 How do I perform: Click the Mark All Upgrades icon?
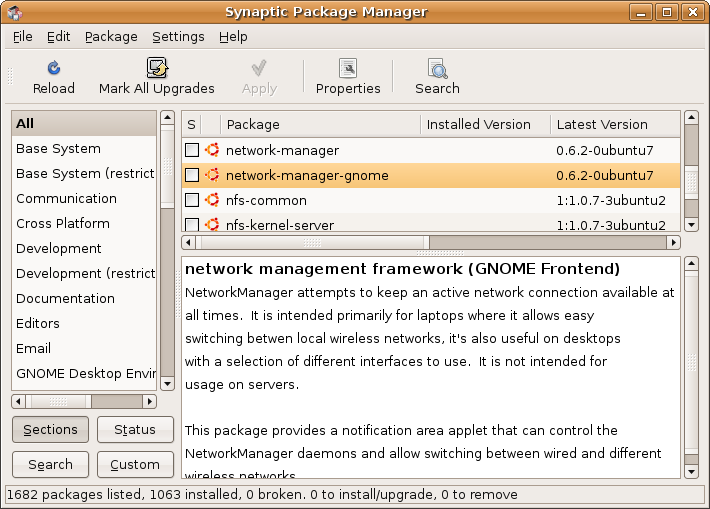[x=157, y=68]
